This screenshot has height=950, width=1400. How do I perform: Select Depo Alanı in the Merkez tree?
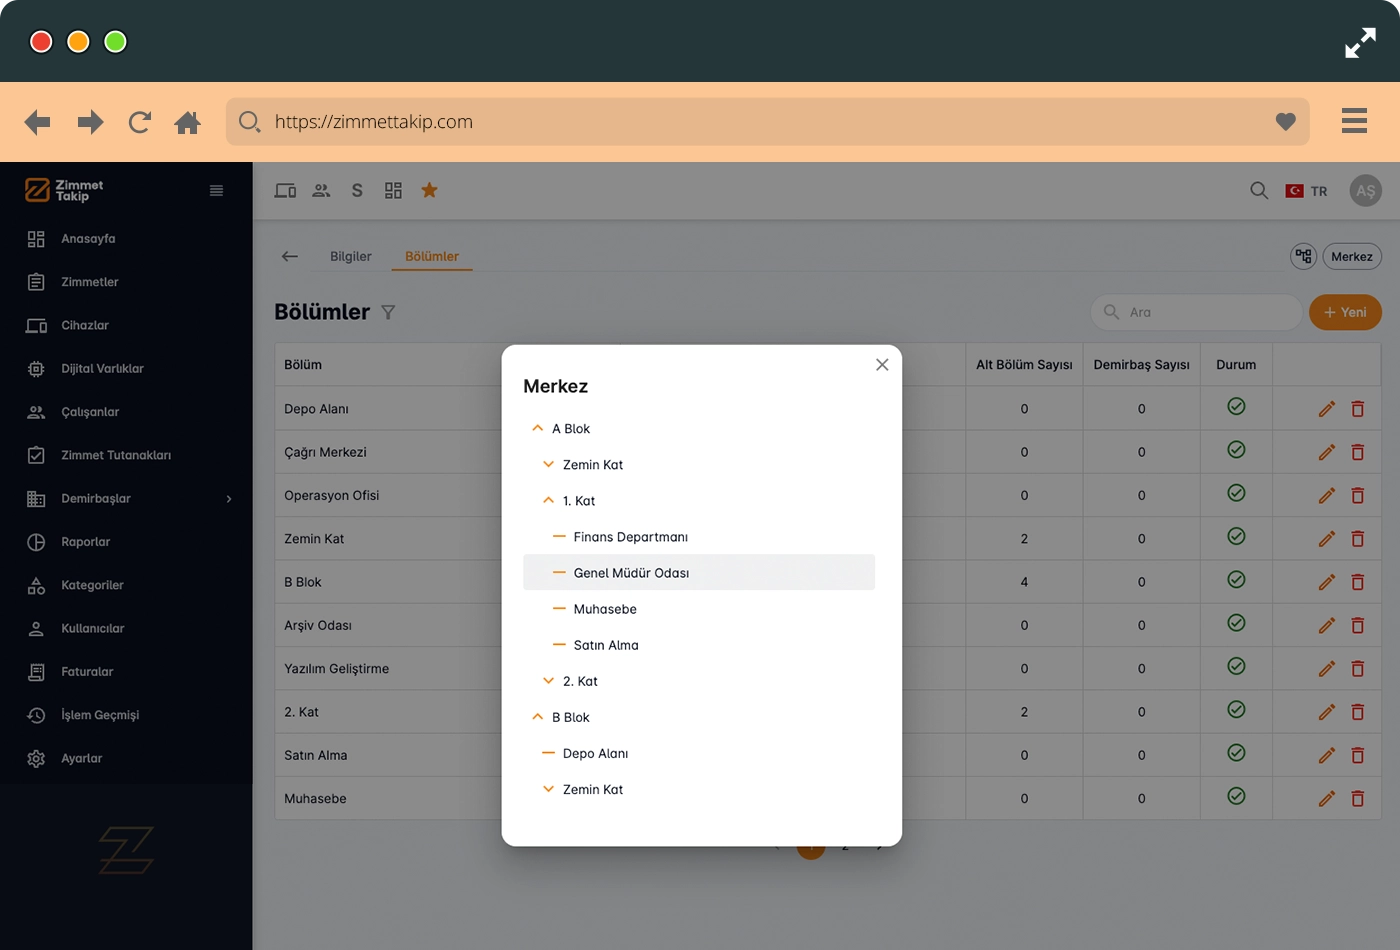[x=595, y=753]
